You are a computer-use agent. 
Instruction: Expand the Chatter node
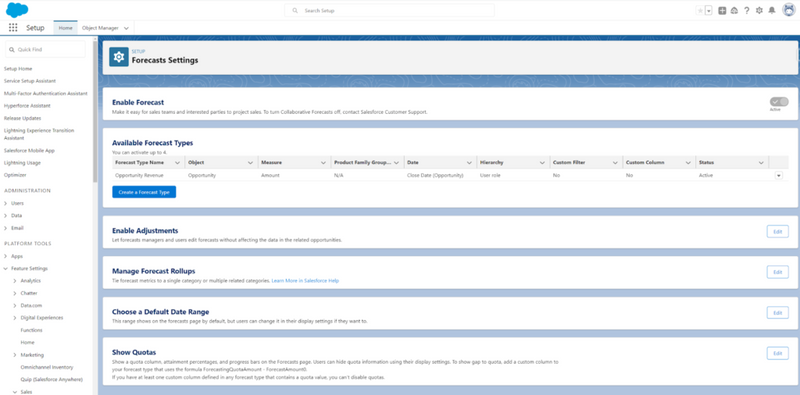(x=15, y=293)
